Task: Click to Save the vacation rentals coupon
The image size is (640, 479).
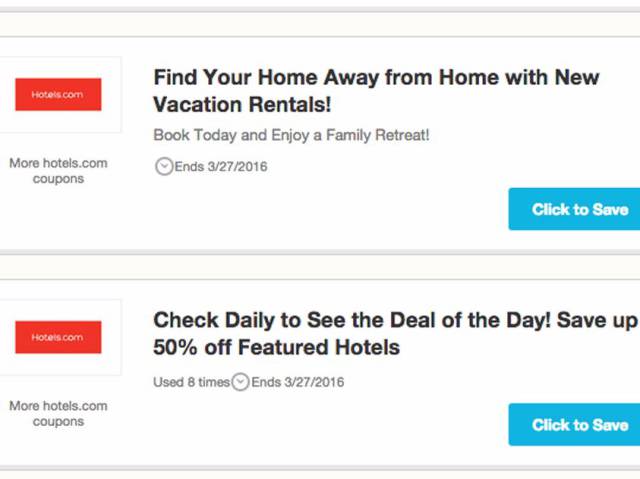Action: click(574, 209)
